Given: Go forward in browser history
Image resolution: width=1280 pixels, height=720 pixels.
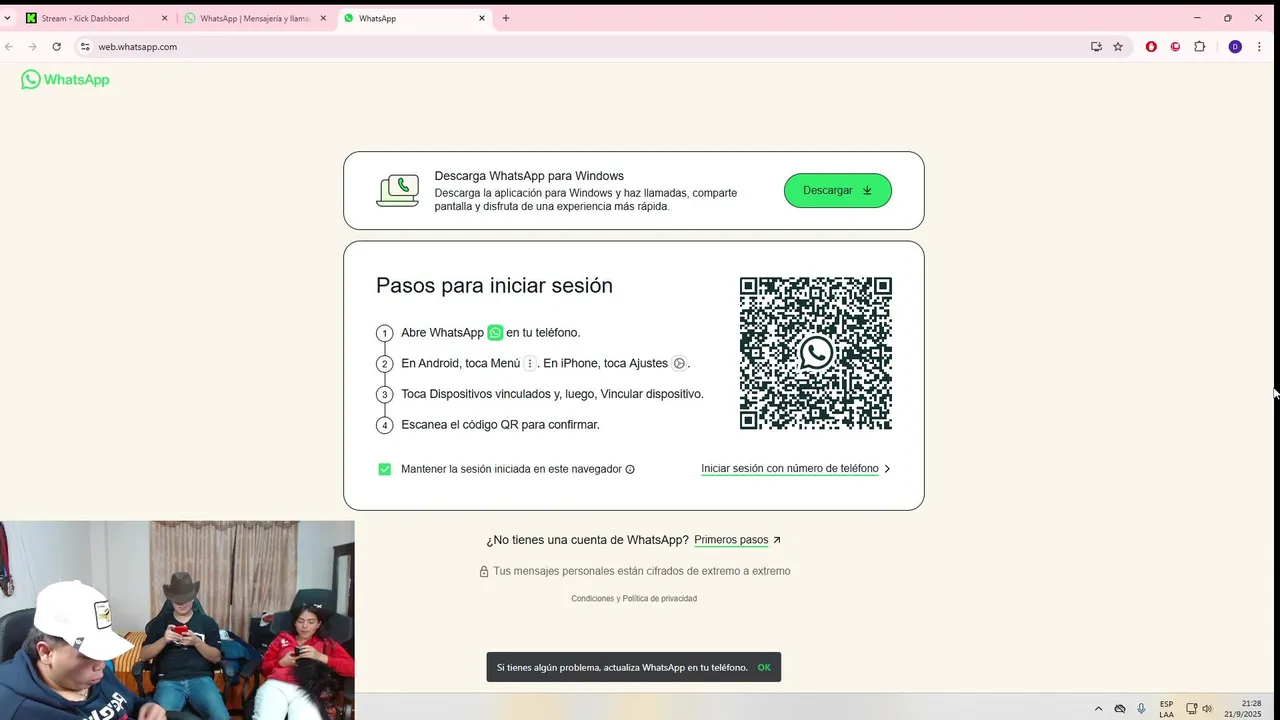Looking at the screenshot, I should [x=33, y=47].
